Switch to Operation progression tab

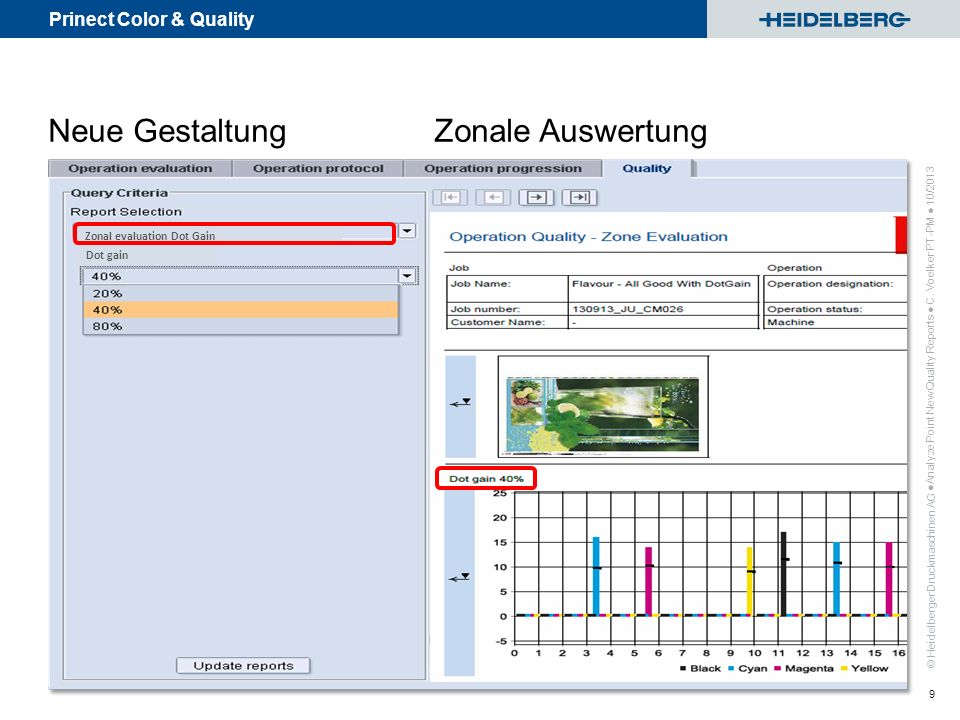click(x=503, y=168)
